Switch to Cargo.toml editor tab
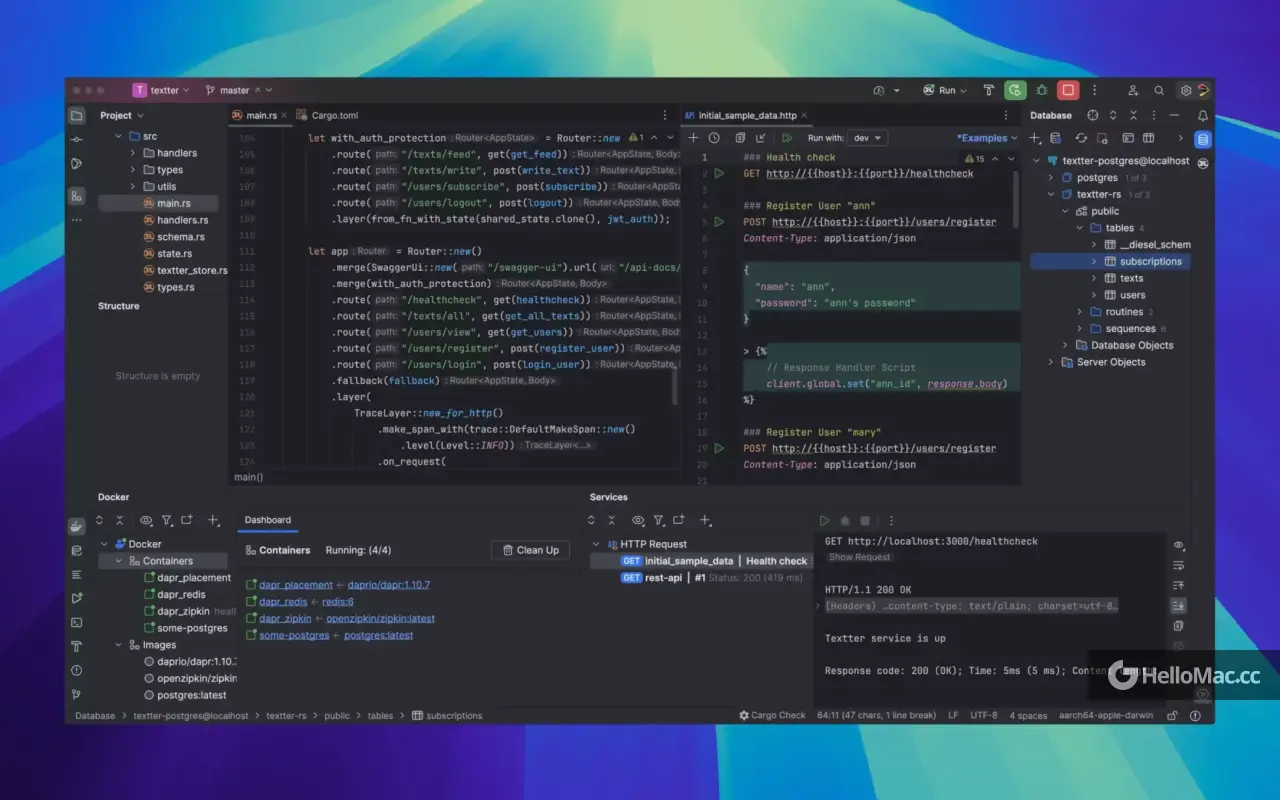The image size is (1280, 800). click(328, 115)
